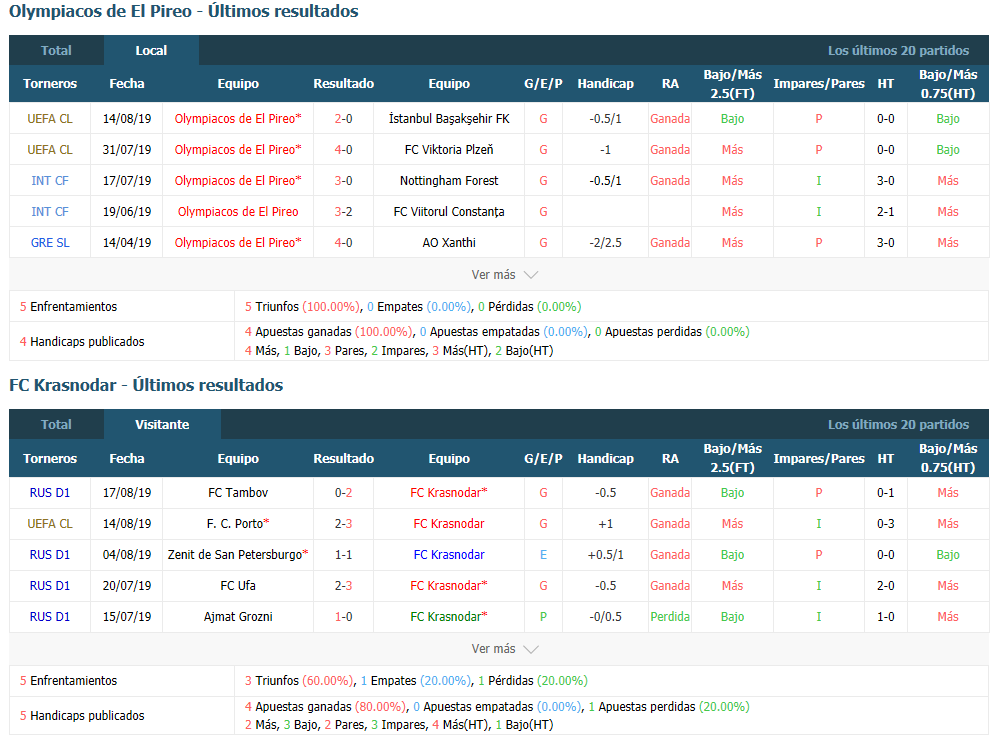Click FC Krasnodar - Últimos resultados heading
The width and height of the screenshot is (1006, 739).
click(146, 385)
